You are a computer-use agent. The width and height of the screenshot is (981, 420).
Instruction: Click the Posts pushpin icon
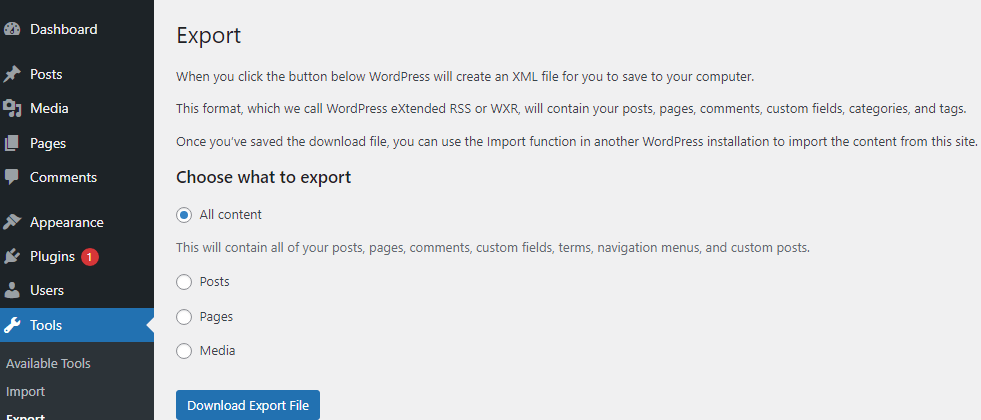[x=12, y=74]
